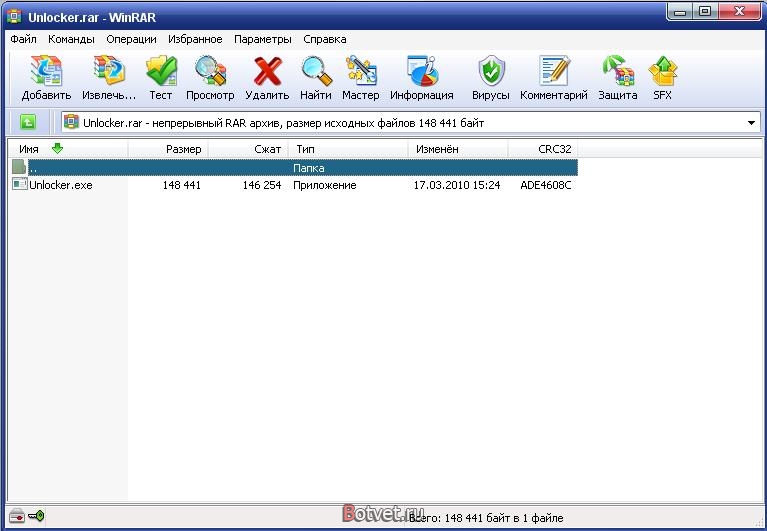The image size is (767, 531).
Task: Open the Найти (Find) magnifier tool
Action: (316, 71)
